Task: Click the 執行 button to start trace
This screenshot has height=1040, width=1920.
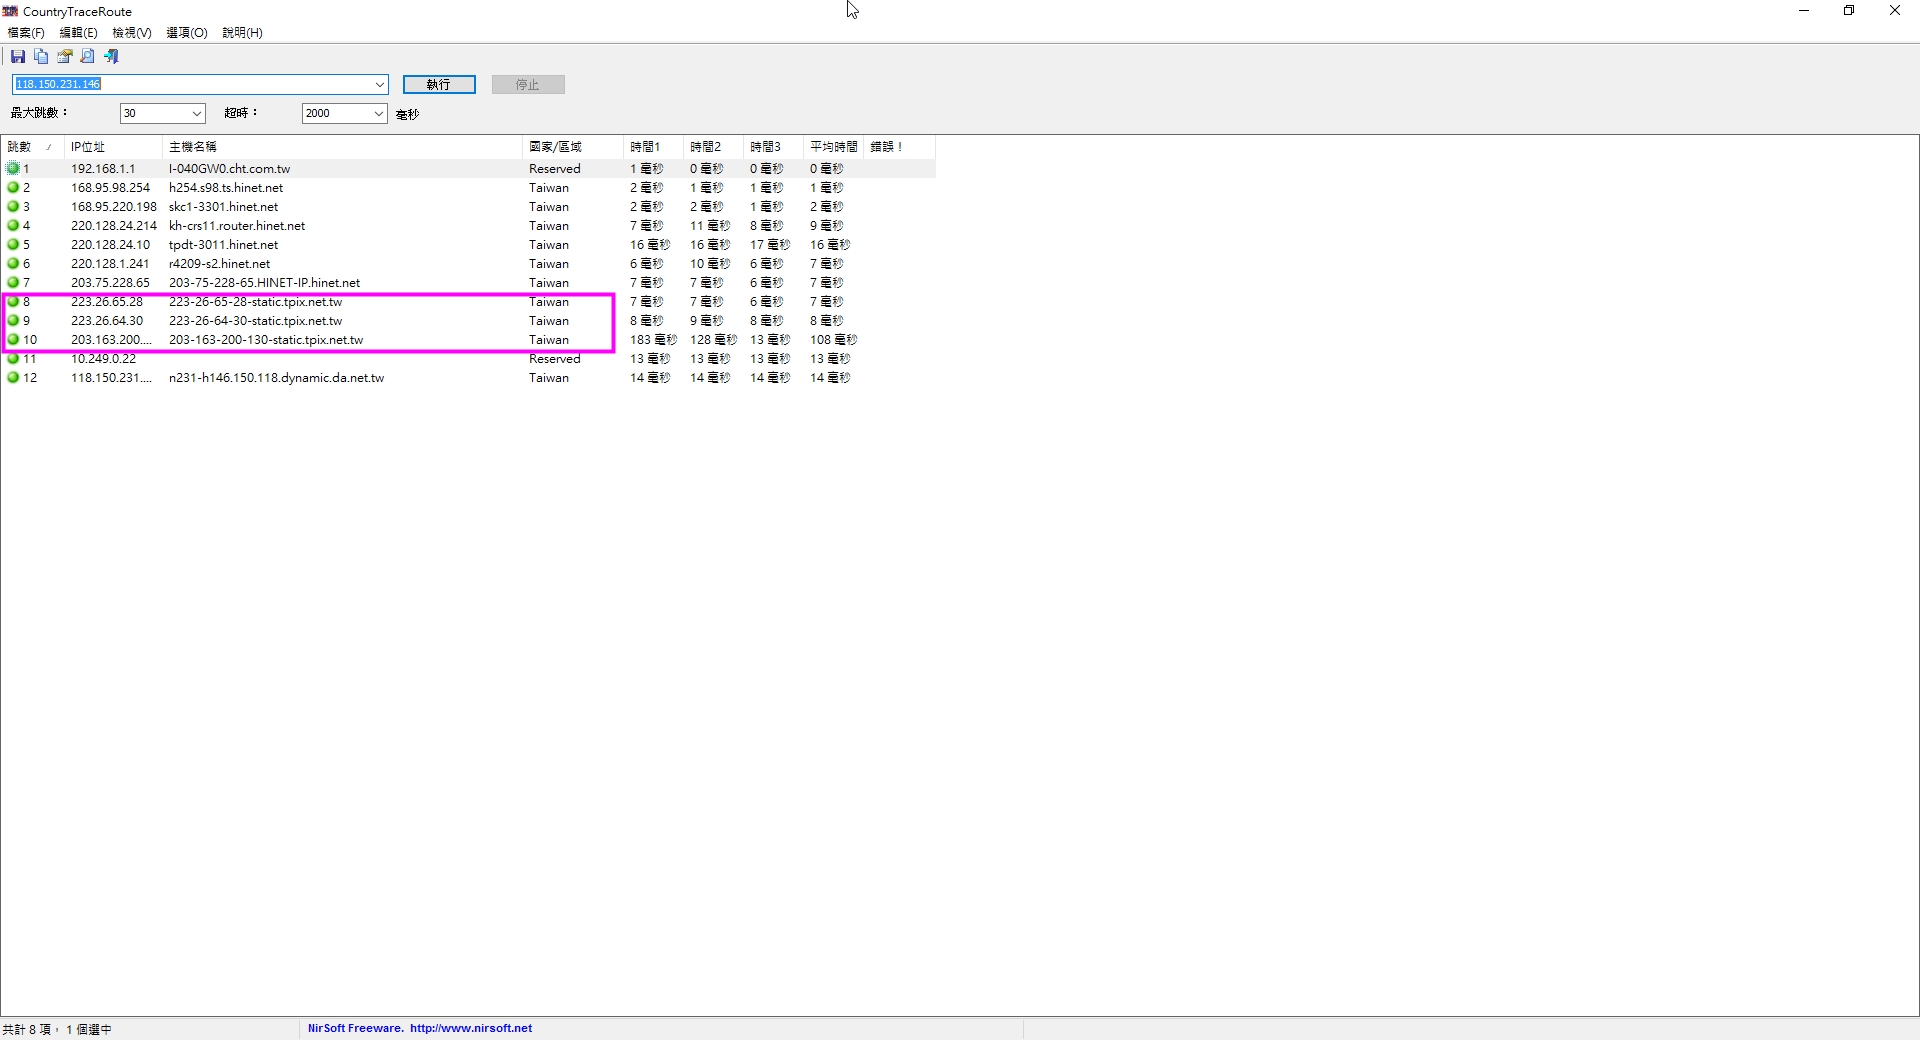Action: [x=439, y=85]
